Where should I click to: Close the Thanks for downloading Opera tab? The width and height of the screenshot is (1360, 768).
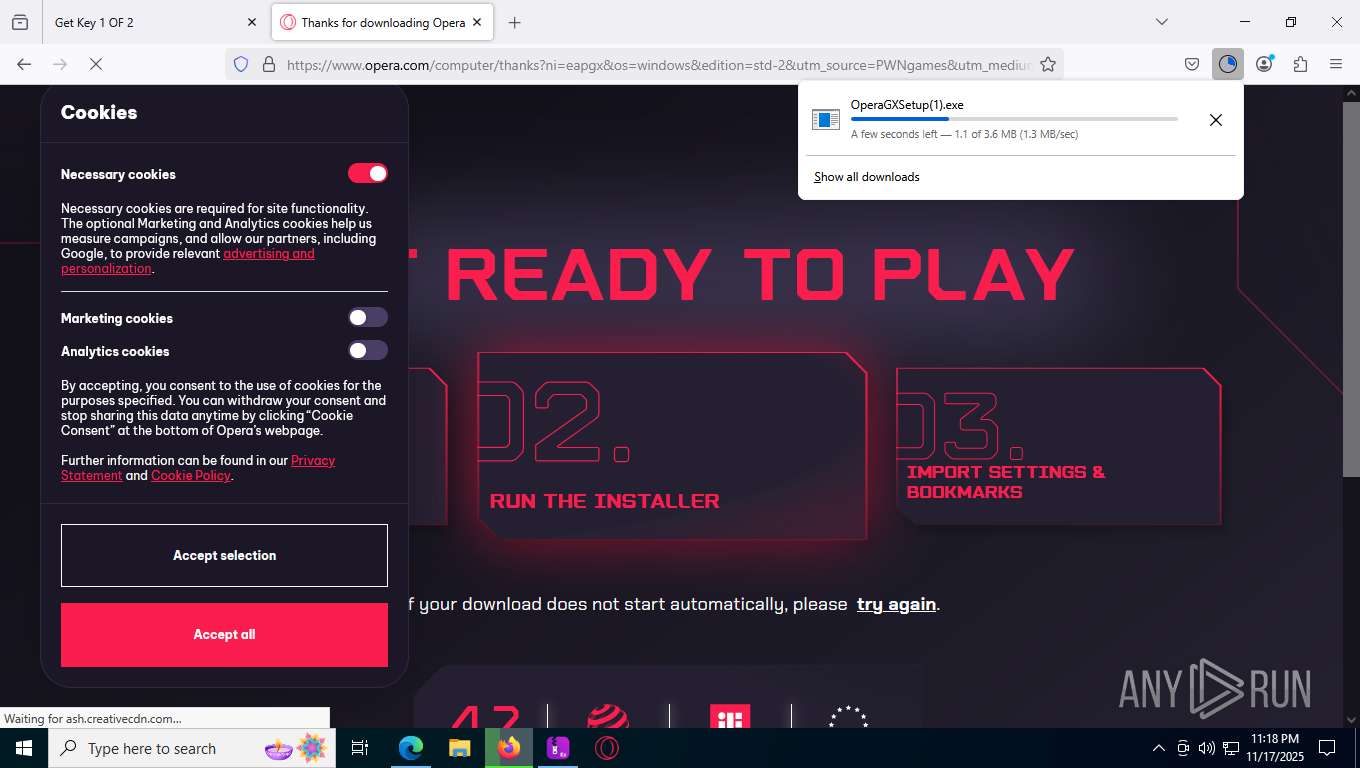(477, 22)
